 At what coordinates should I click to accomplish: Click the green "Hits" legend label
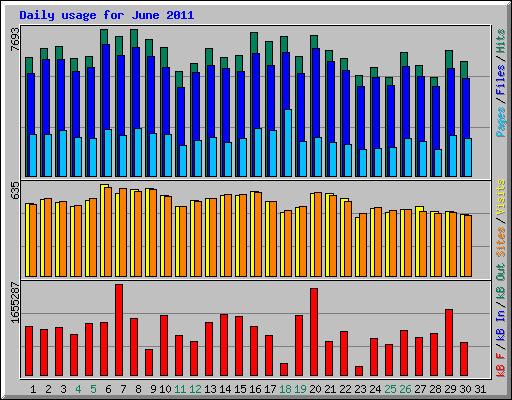[x=501, y=41]
